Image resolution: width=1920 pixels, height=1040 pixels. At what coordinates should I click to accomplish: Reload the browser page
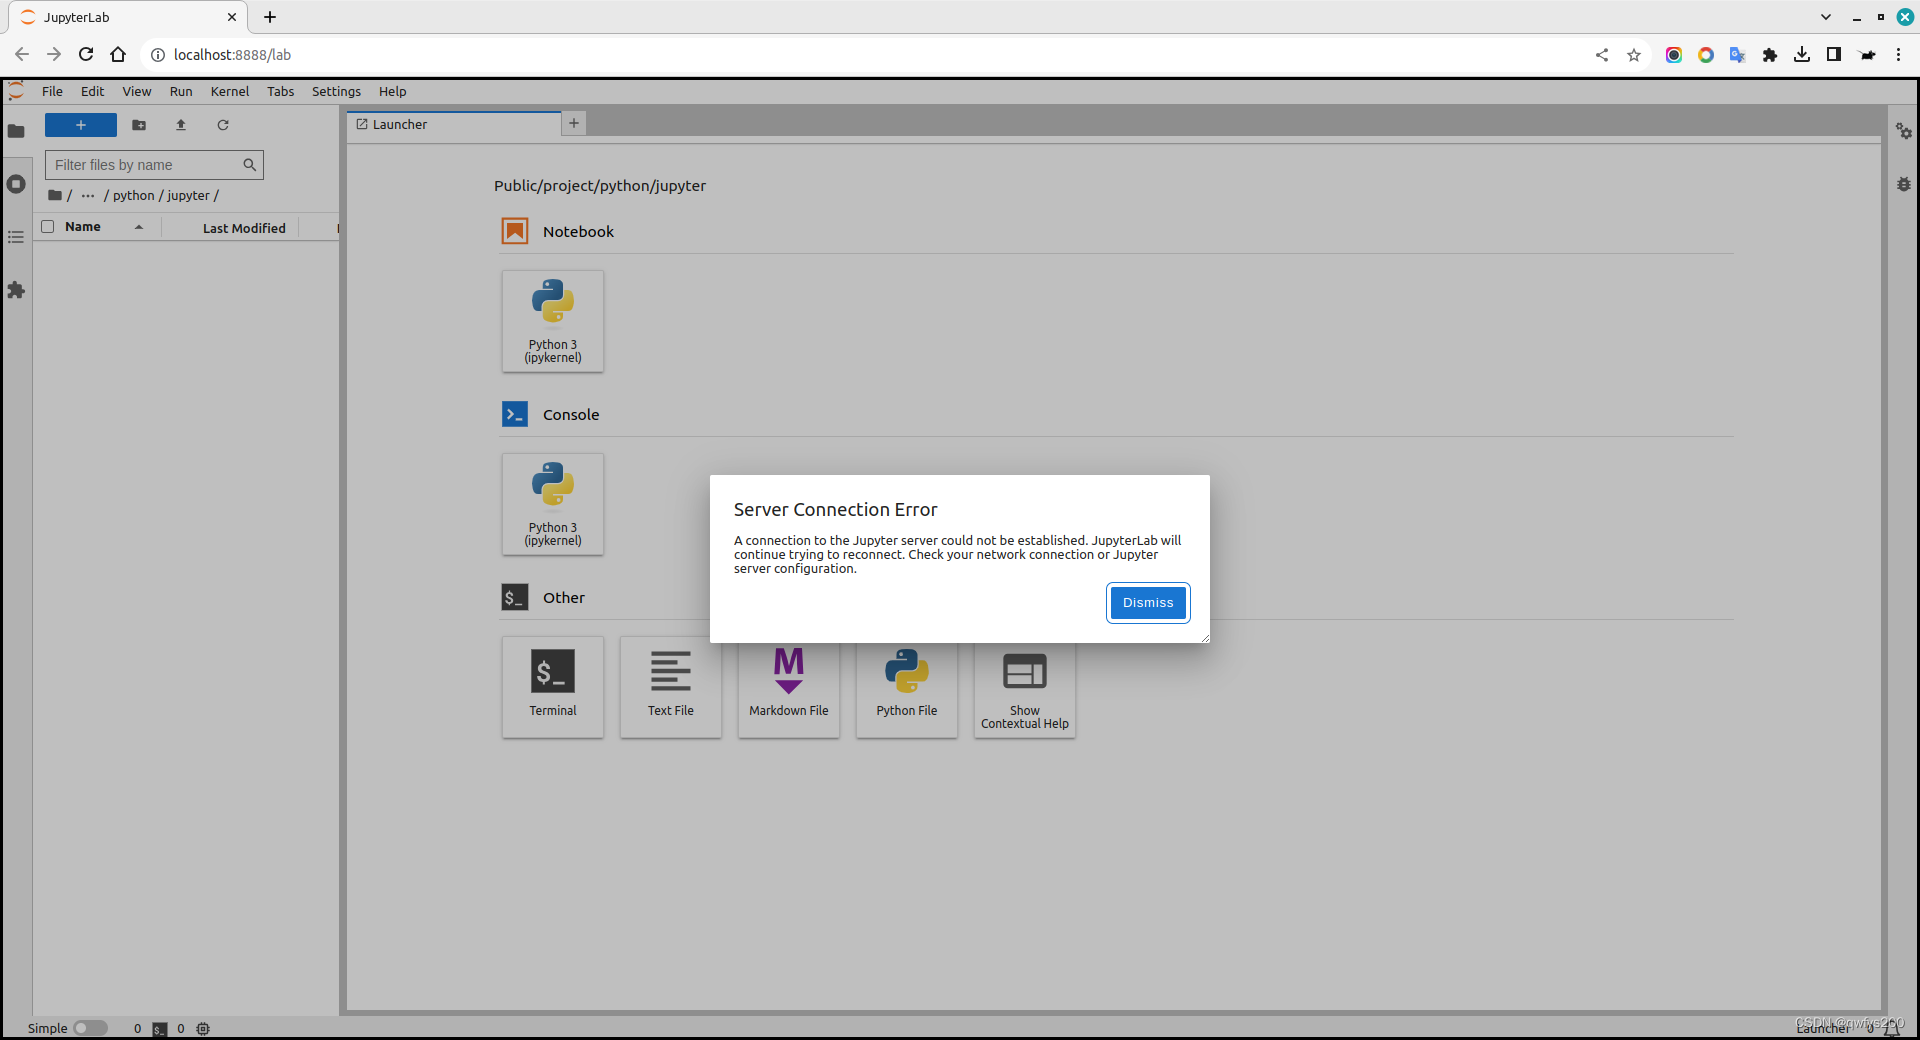86,55
